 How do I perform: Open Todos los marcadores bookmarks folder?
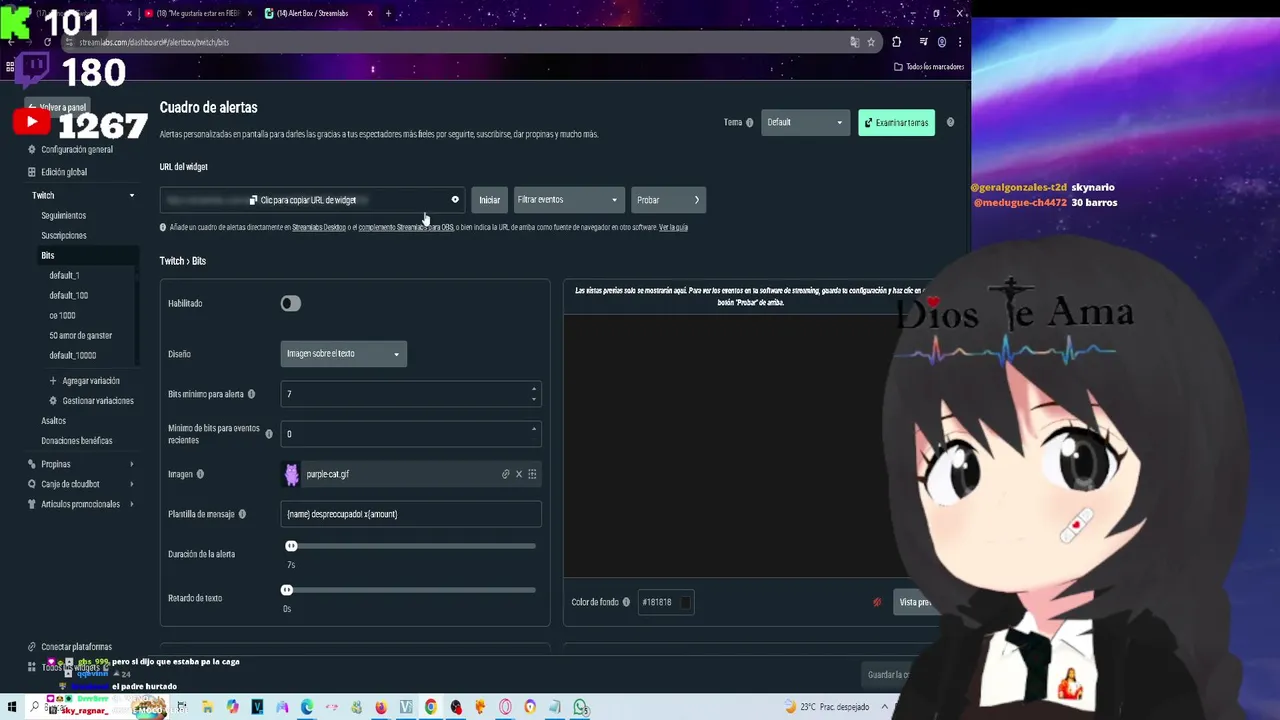(928, 67)
